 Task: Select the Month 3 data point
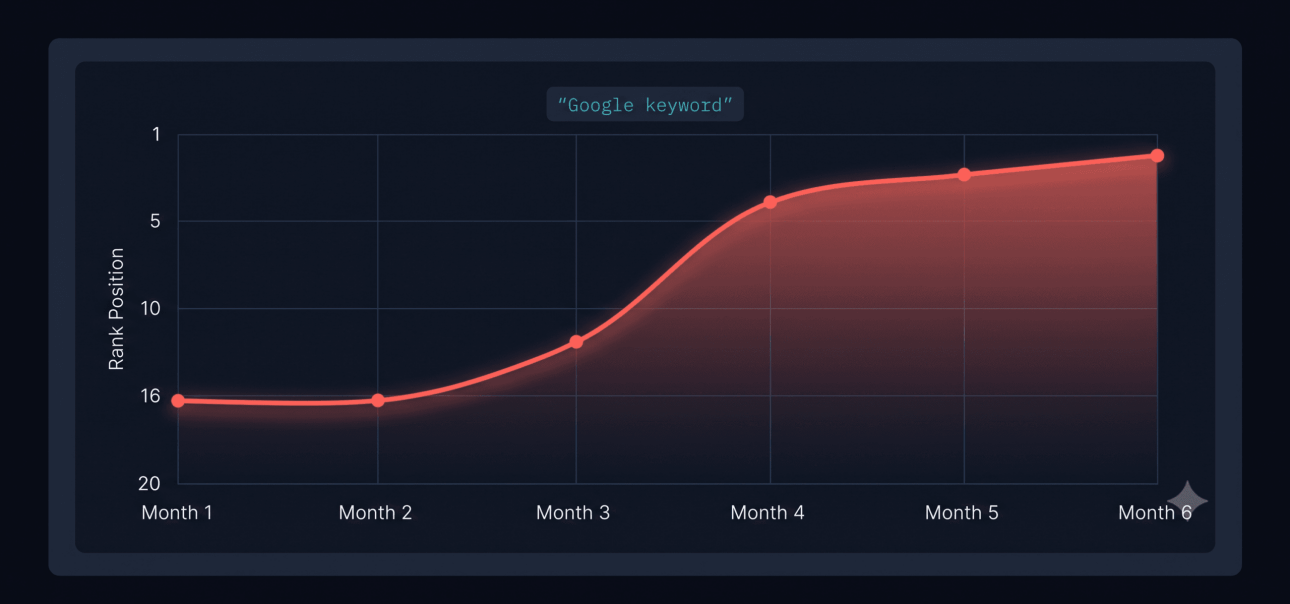[x=576, y=342]
